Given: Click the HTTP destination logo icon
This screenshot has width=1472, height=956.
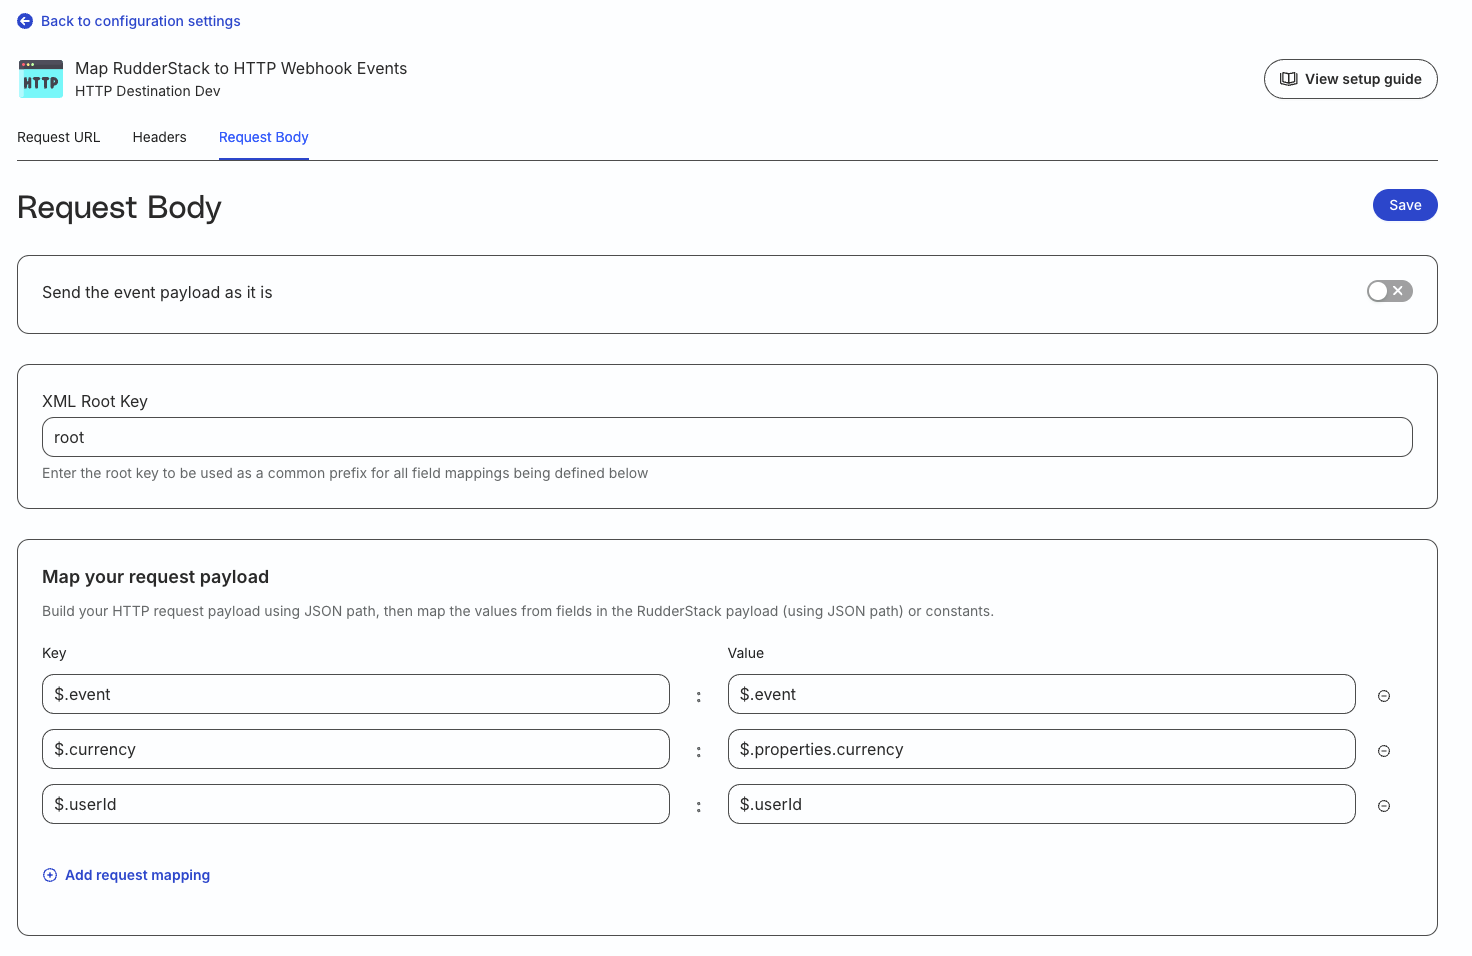Looking at the screenshot, I should (x=41, y=79).
